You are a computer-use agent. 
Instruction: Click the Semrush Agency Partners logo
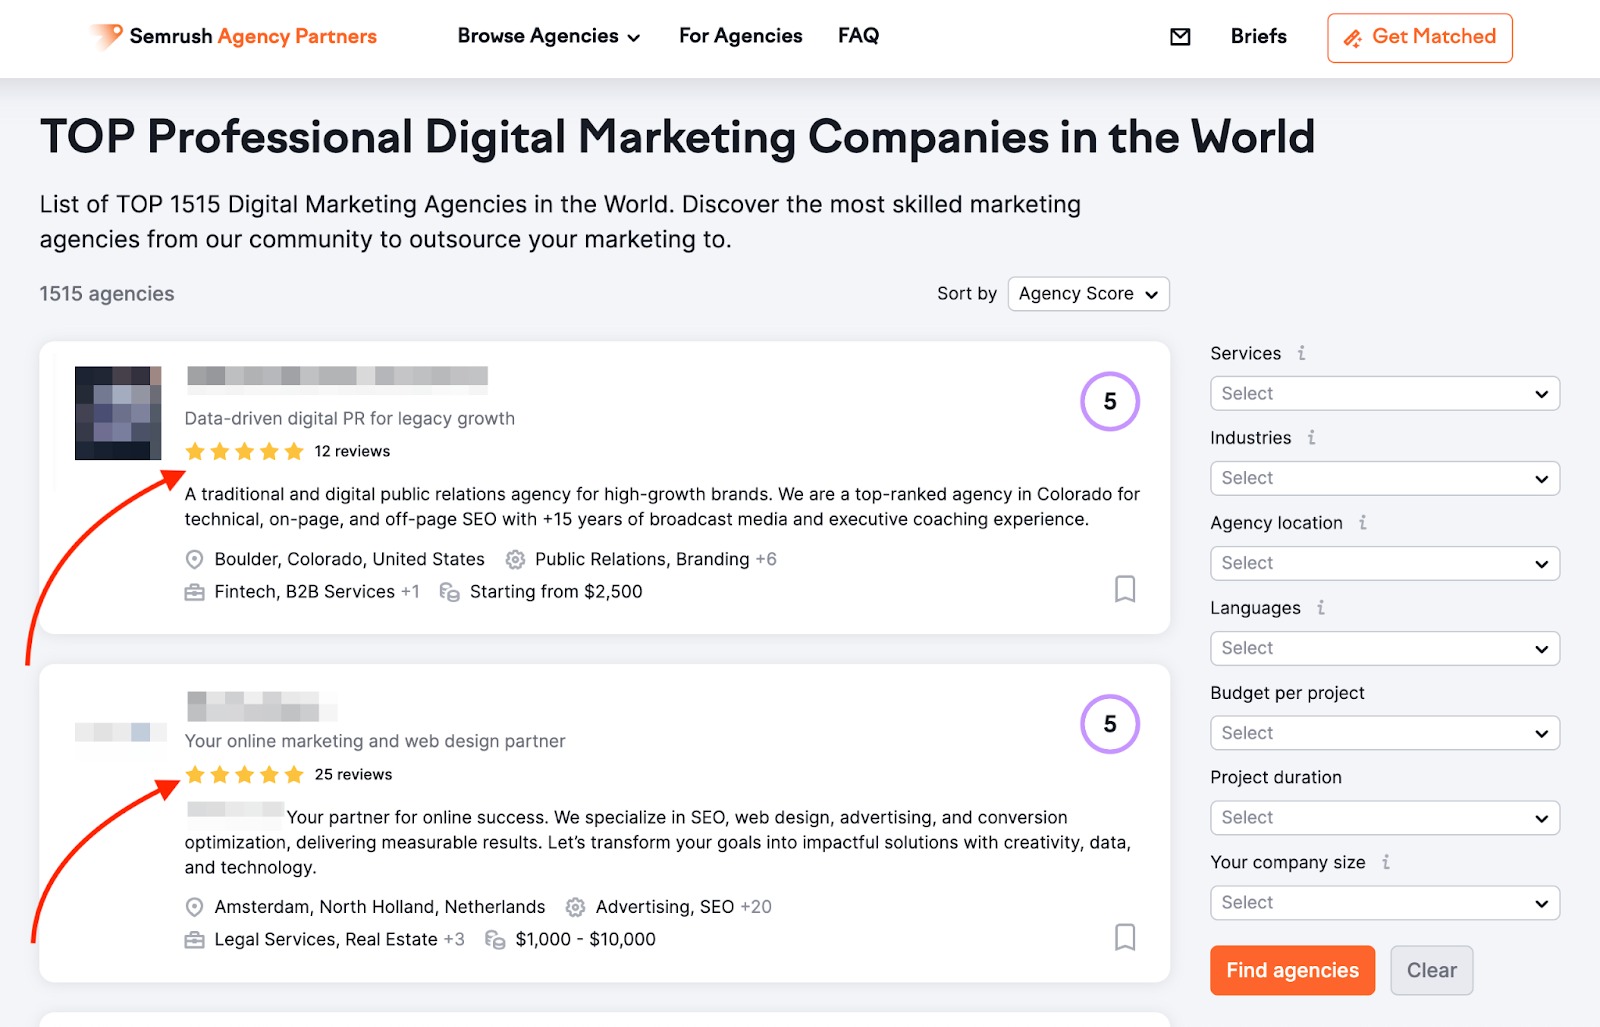[x=232, y=36]
